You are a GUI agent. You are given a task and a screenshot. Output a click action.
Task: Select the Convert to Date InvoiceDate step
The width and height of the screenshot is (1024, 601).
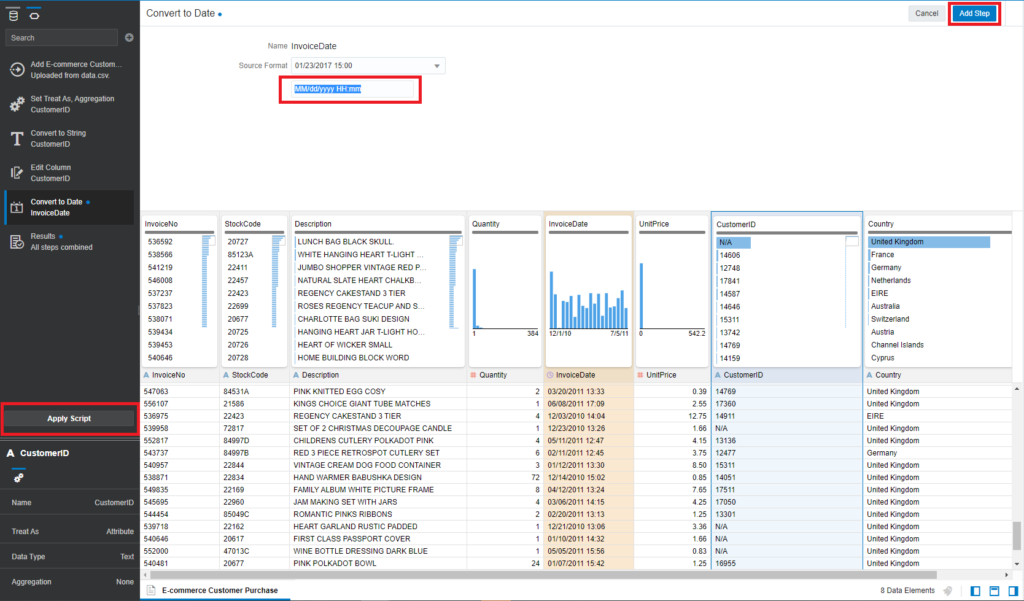tap(69, 208)
